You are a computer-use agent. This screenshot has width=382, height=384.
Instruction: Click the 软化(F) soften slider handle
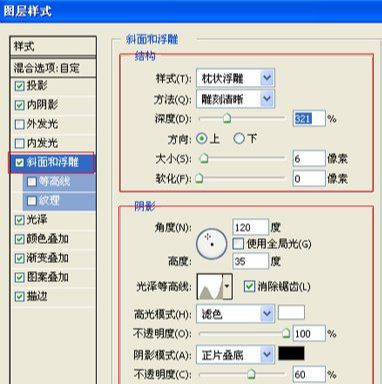pyautogui.click(x=199, y=178)
